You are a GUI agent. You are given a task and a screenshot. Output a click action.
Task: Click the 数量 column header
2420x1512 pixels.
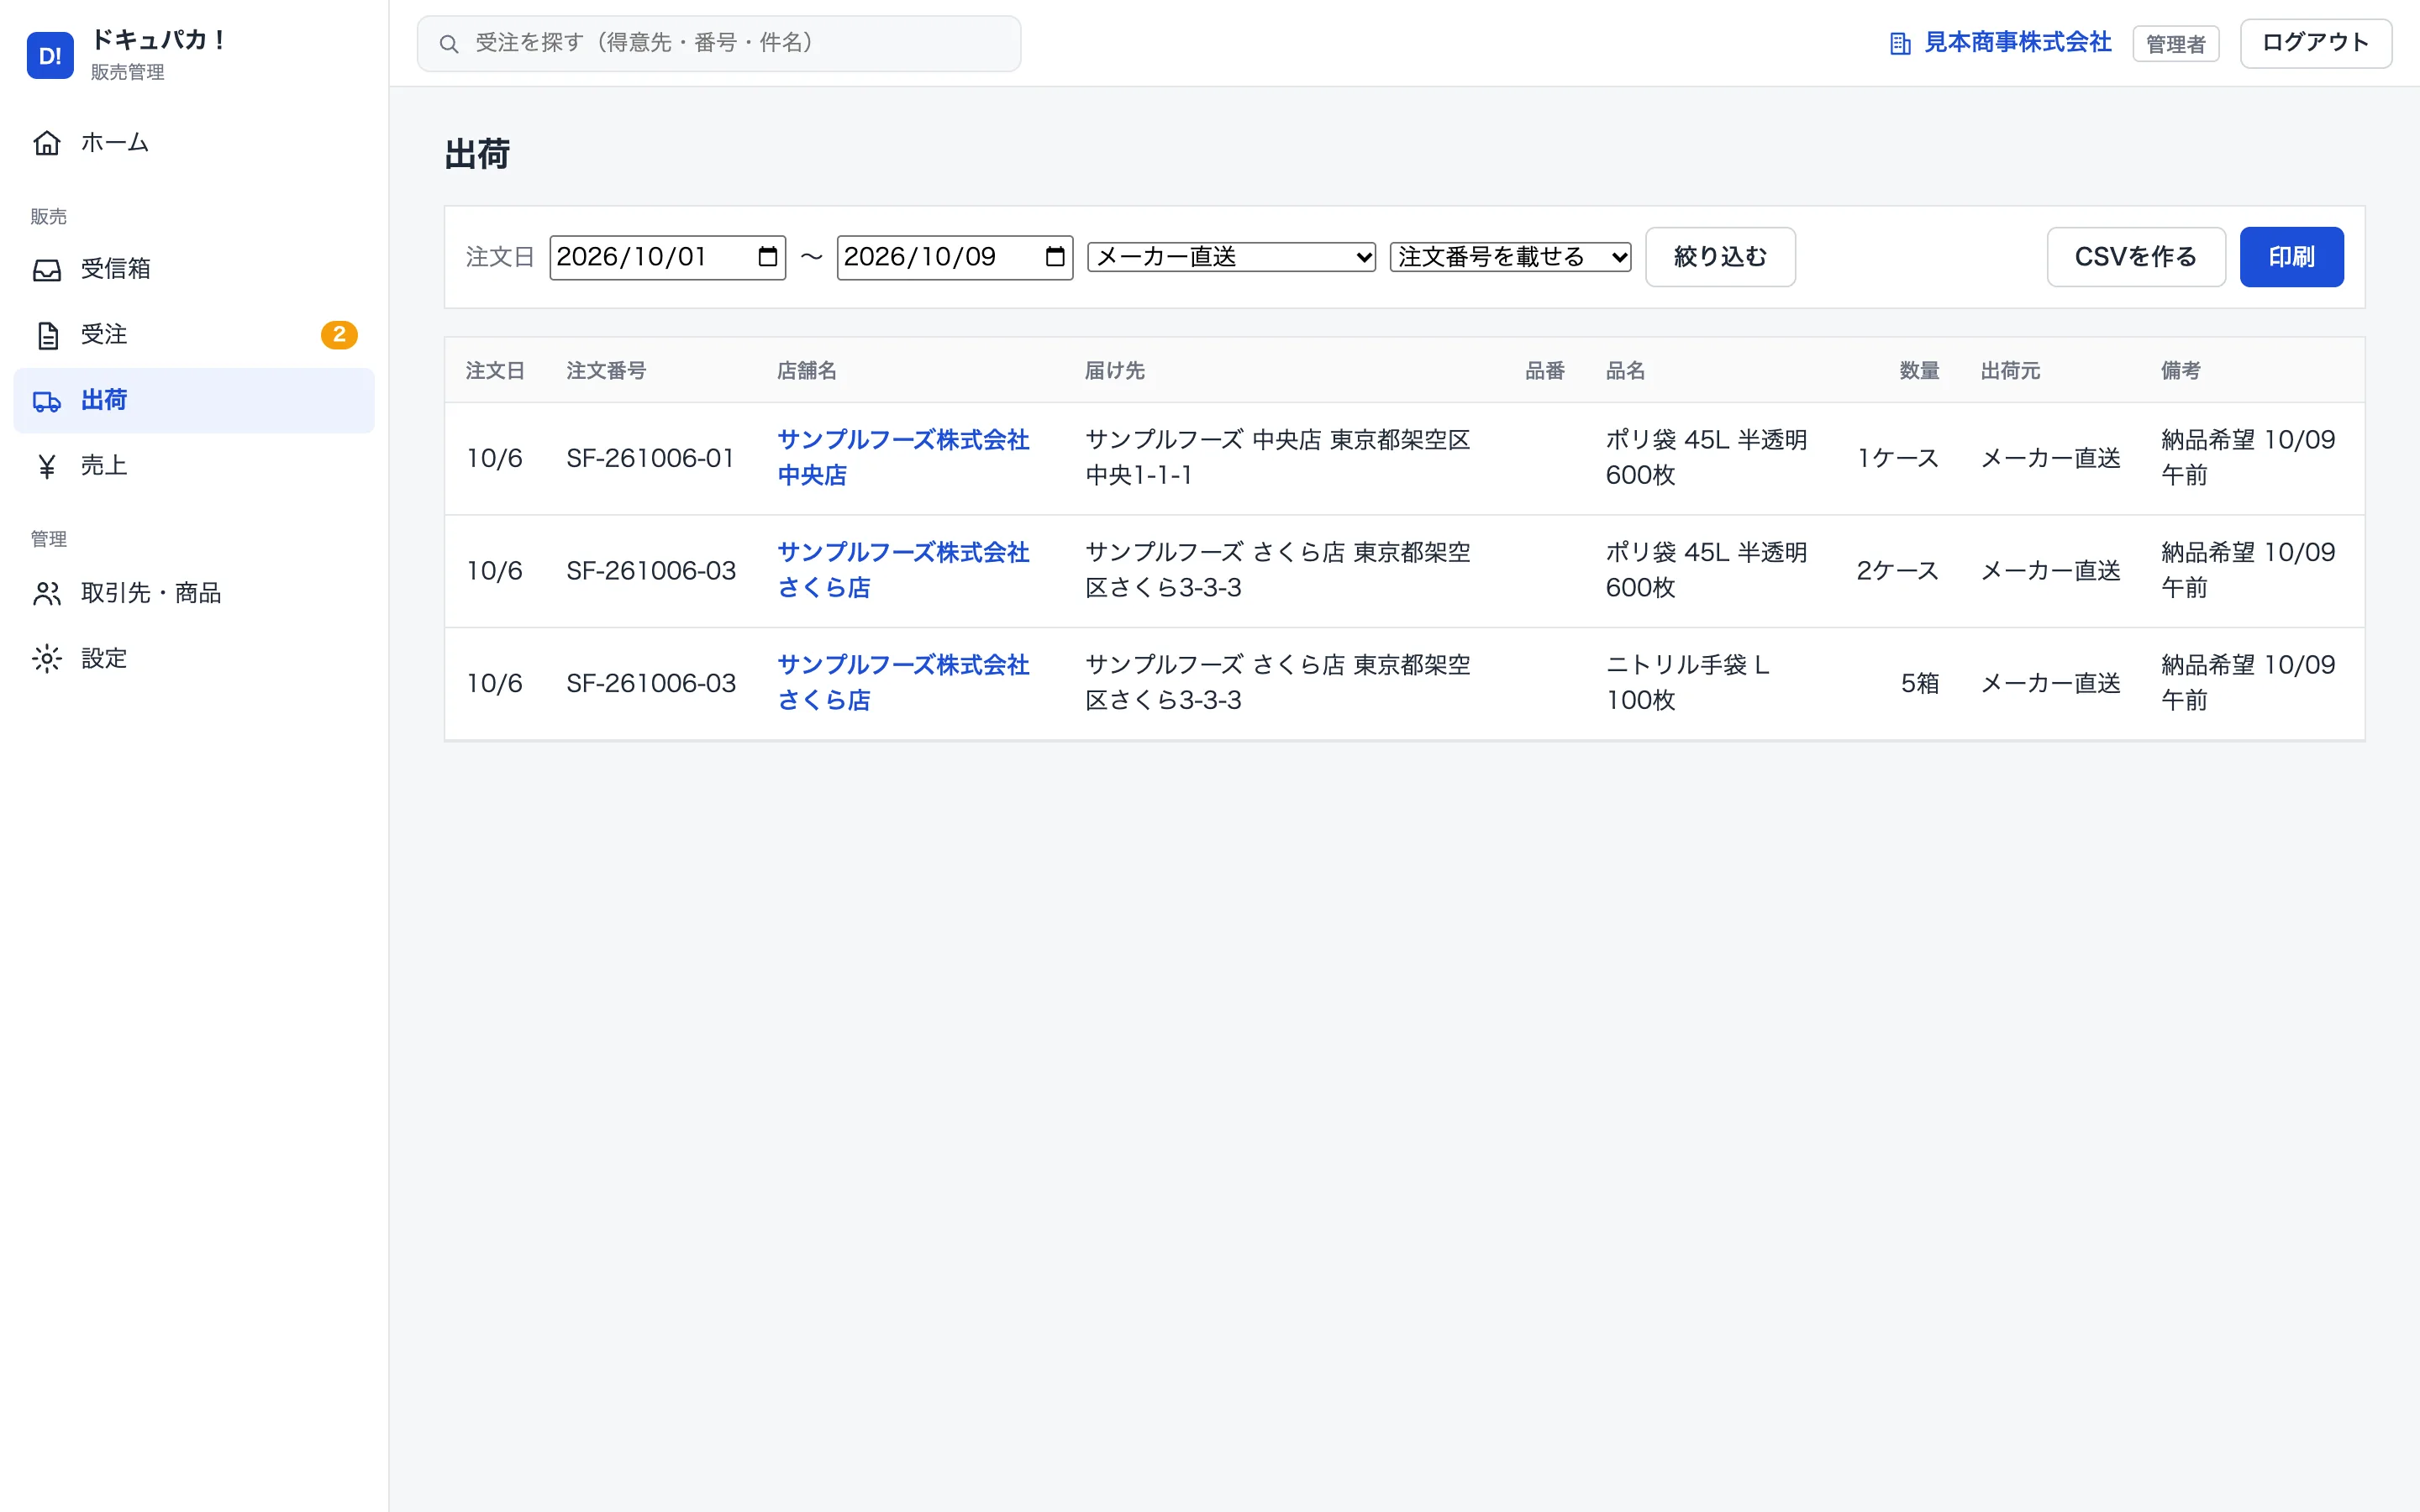[x=1919, y=371]
